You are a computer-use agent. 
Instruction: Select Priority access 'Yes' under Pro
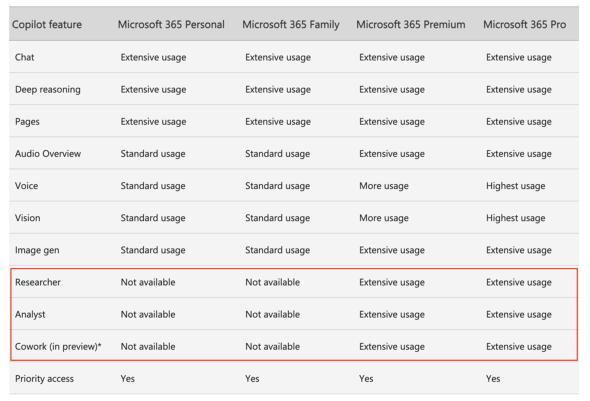pos(493,379)
